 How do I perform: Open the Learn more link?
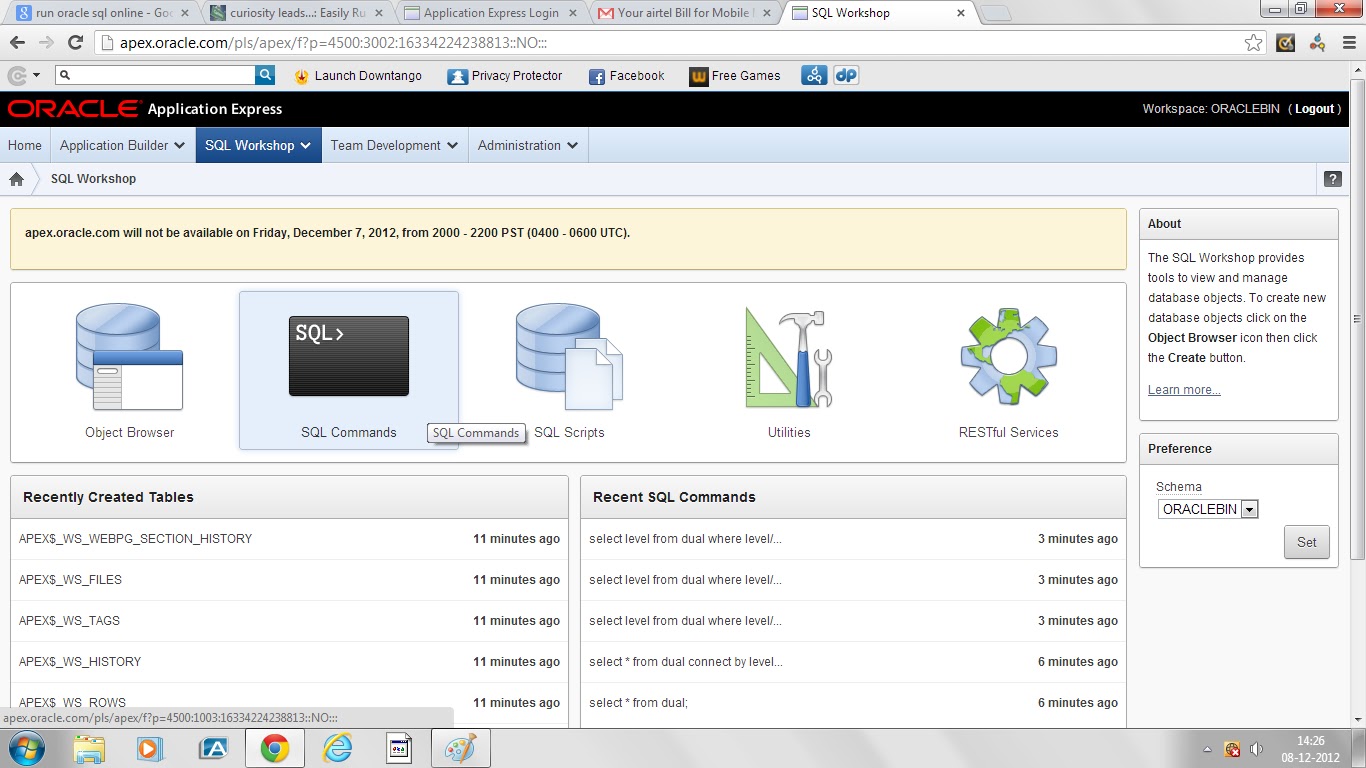click(1183, 390)
